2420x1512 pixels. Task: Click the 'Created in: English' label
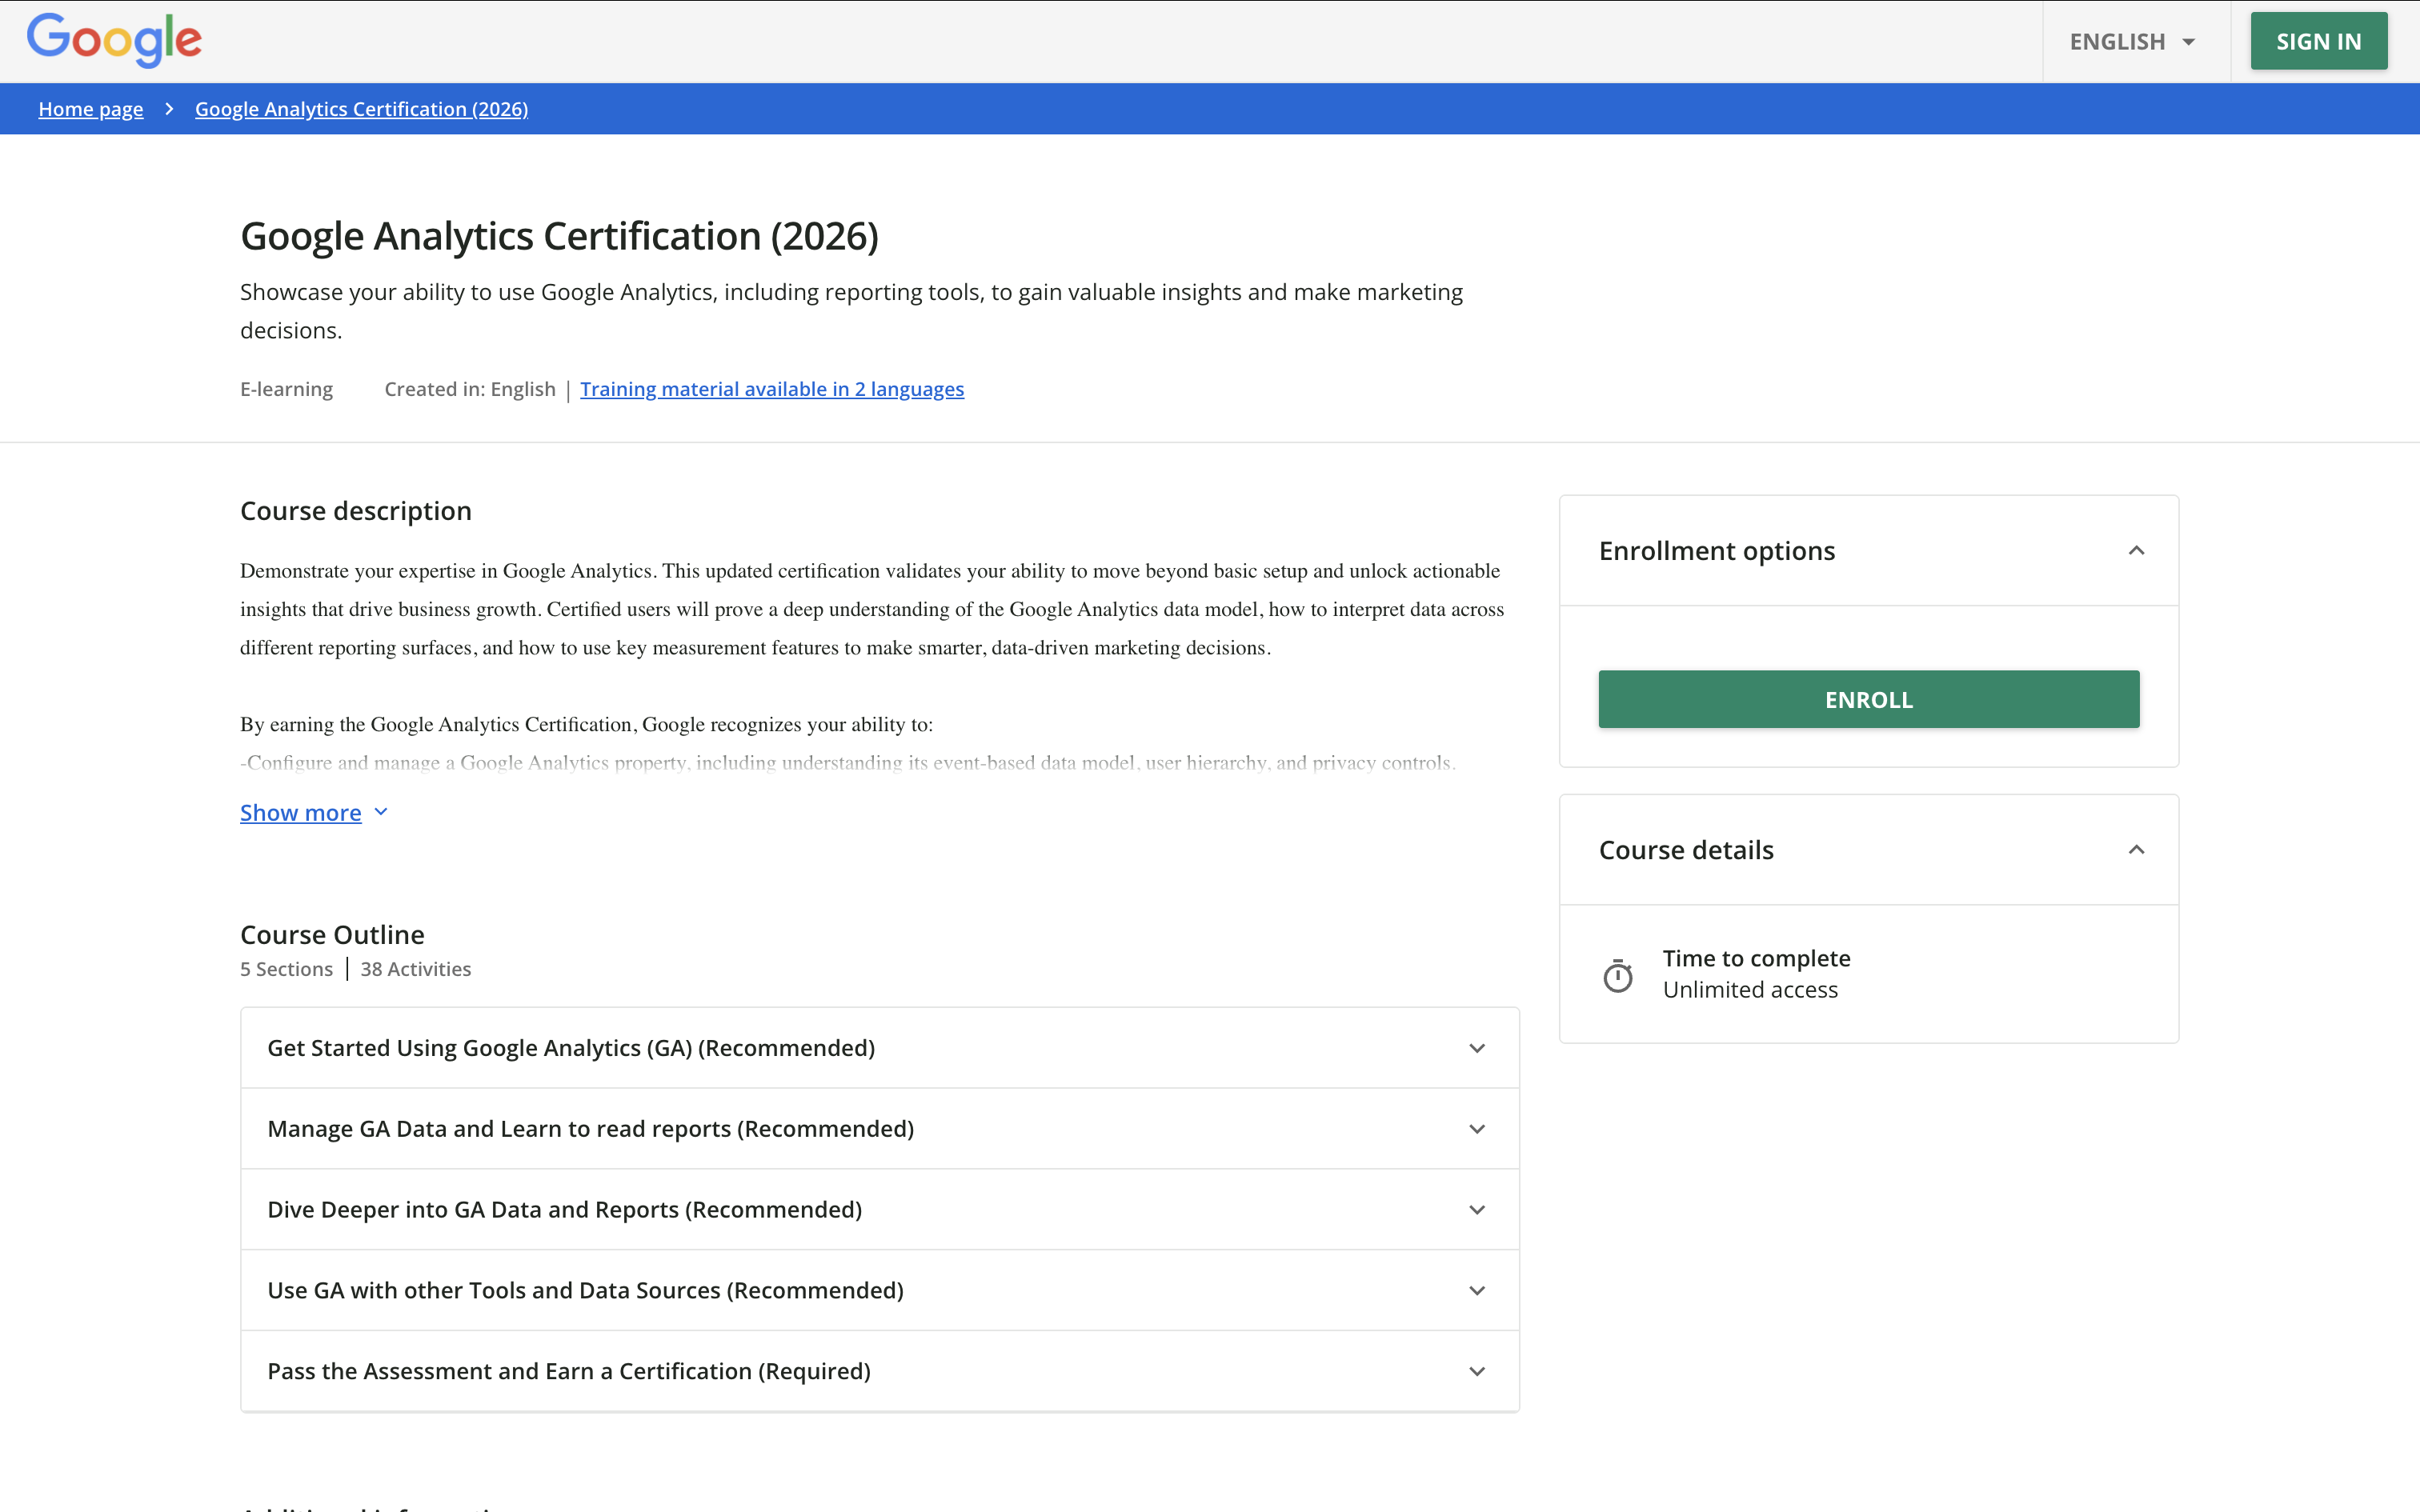point(470,389)
